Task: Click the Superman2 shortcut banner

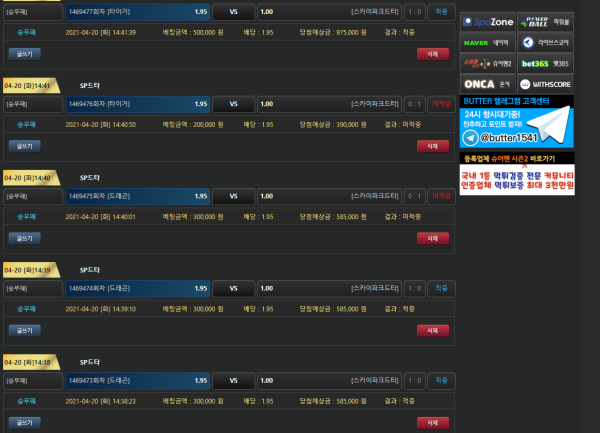Action: (x=488, y=64)
